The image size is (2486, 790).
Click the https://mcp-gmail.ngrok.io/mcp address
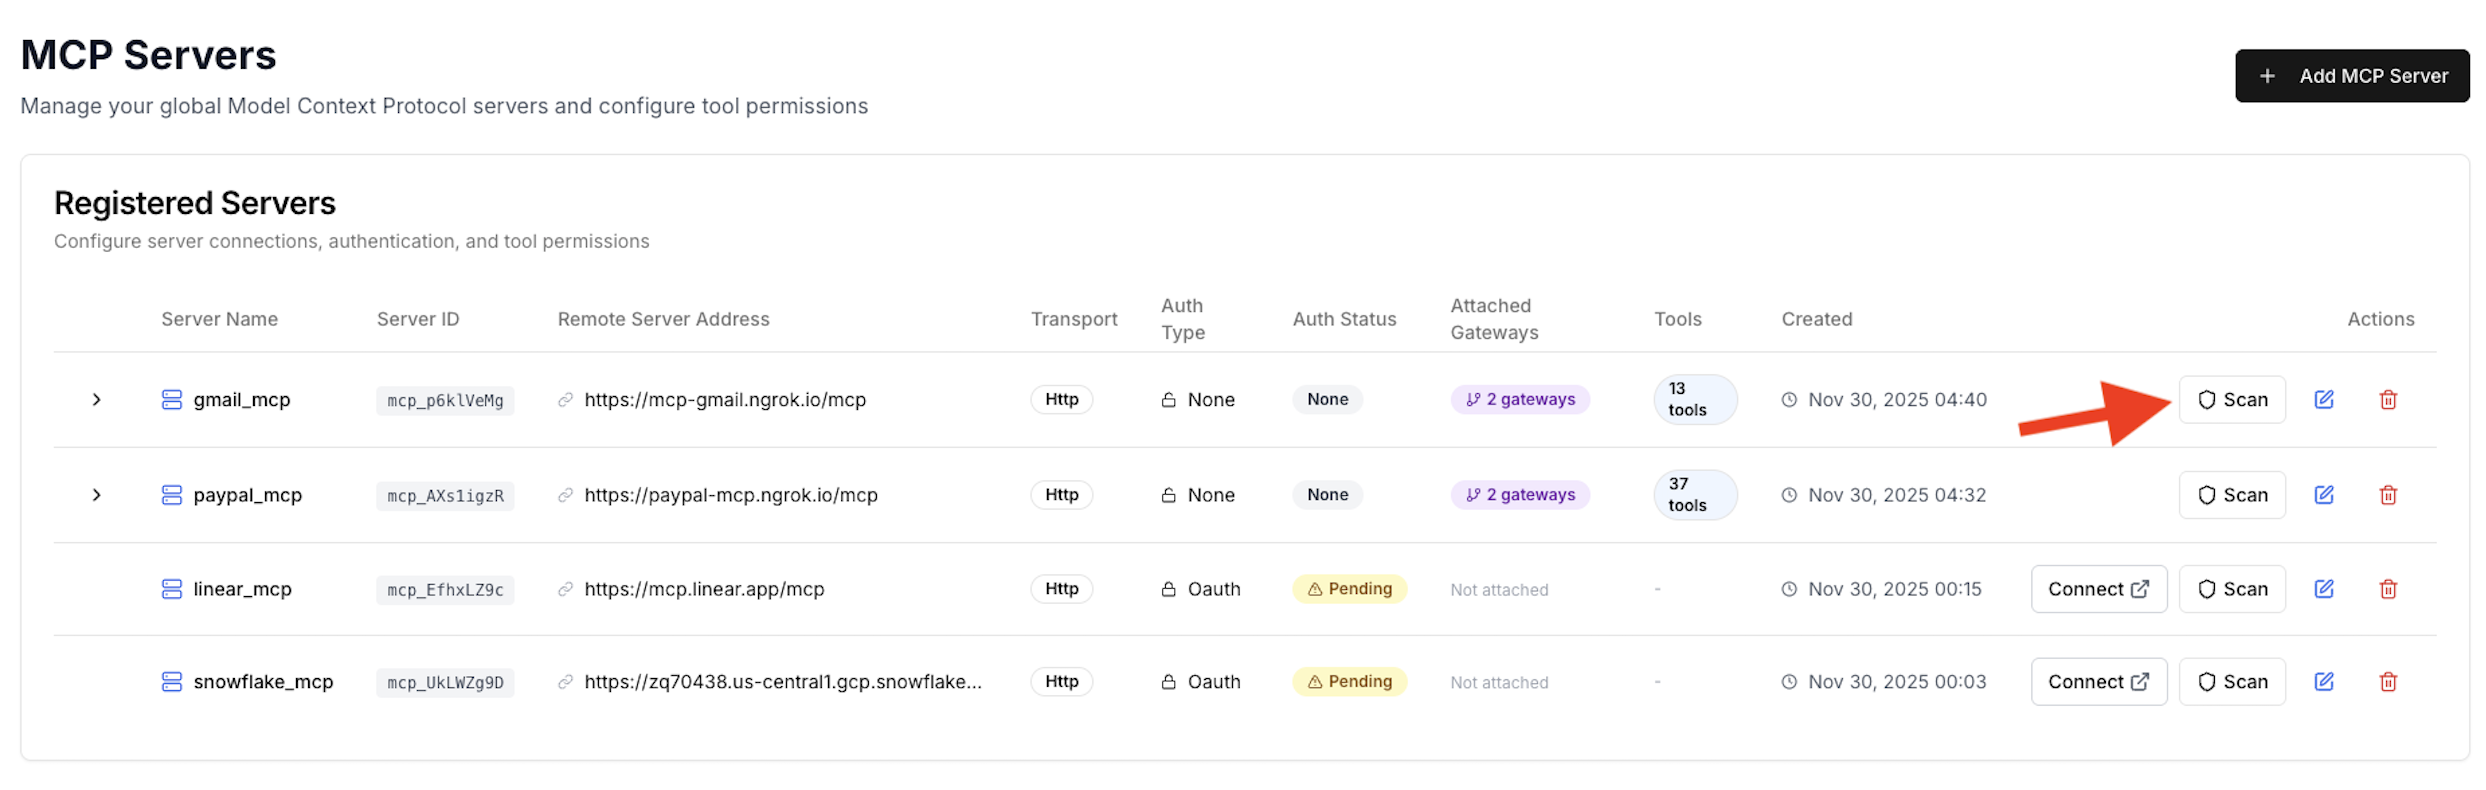coord(725,400)
